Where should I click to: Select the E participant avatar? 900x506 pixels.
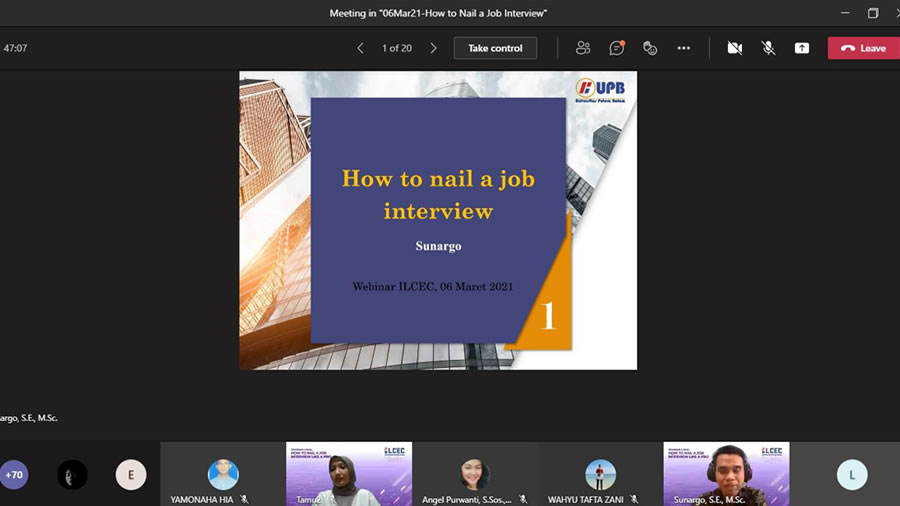coord(131,475)
